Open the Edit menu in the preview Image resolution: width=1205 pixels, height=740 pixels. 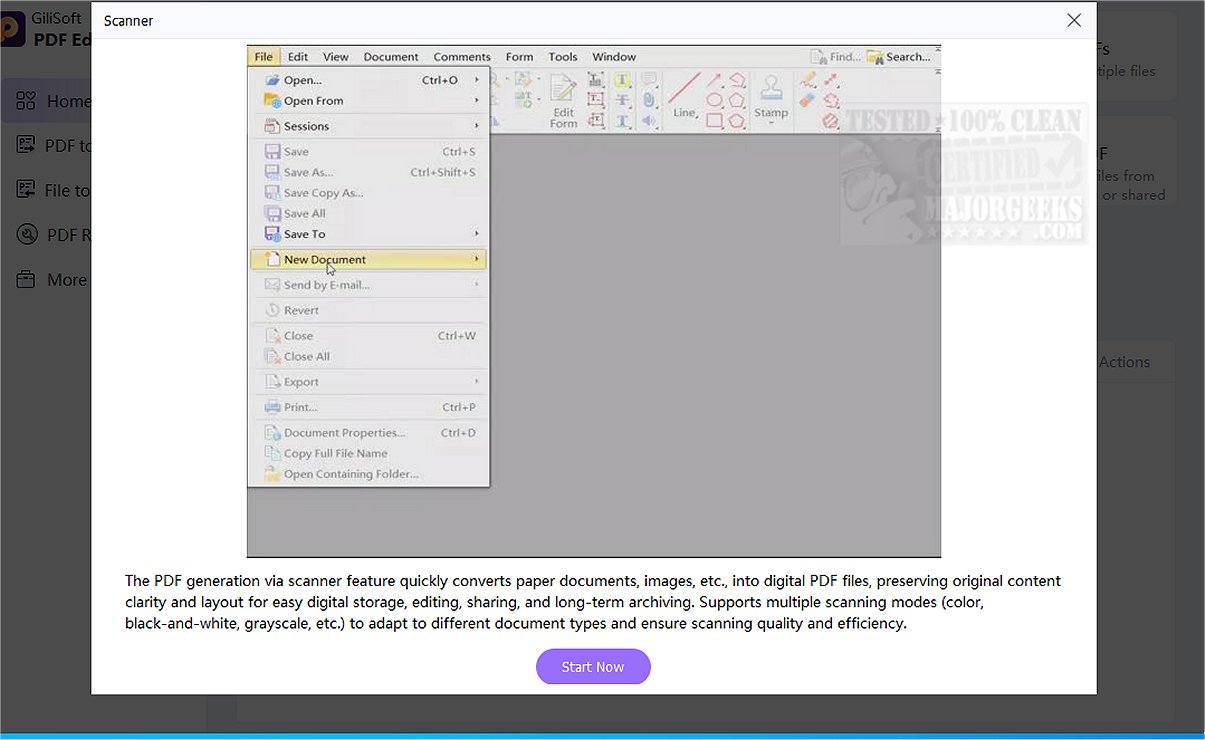(x=298, y=57)
